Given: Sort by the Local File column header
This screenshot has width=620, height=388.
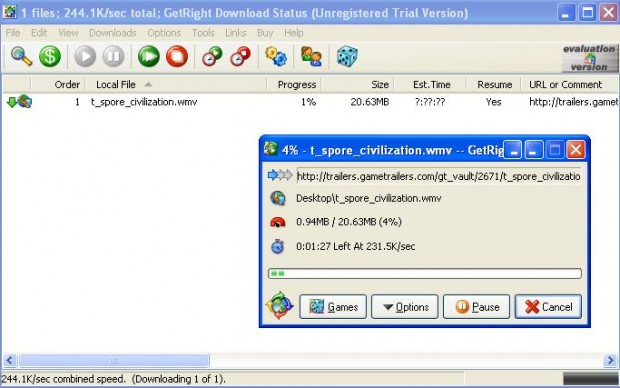Looking at the screenshot, I should [x=176, y=84].
